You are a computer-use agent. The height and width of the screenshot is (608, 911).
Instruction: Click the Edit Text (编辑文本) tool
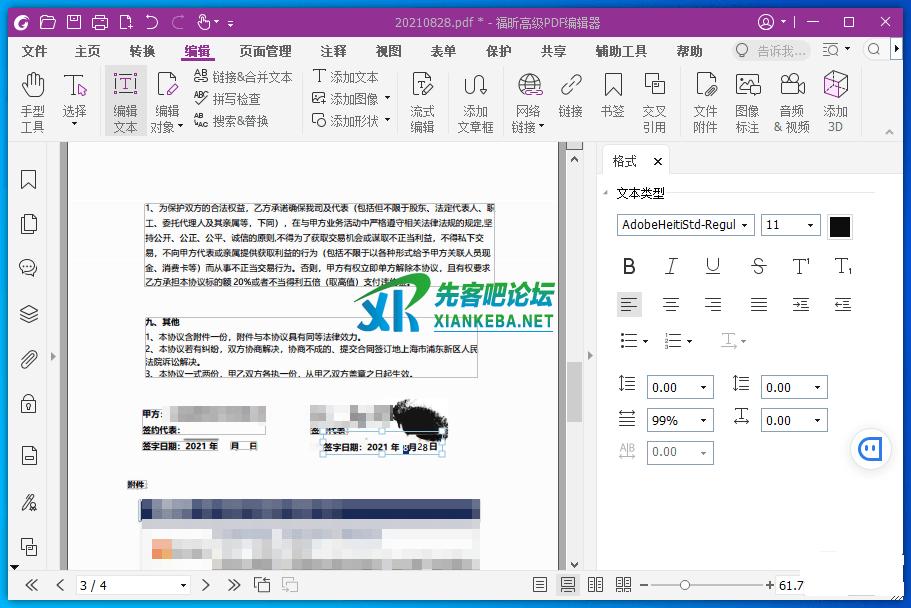coord(125,100)
